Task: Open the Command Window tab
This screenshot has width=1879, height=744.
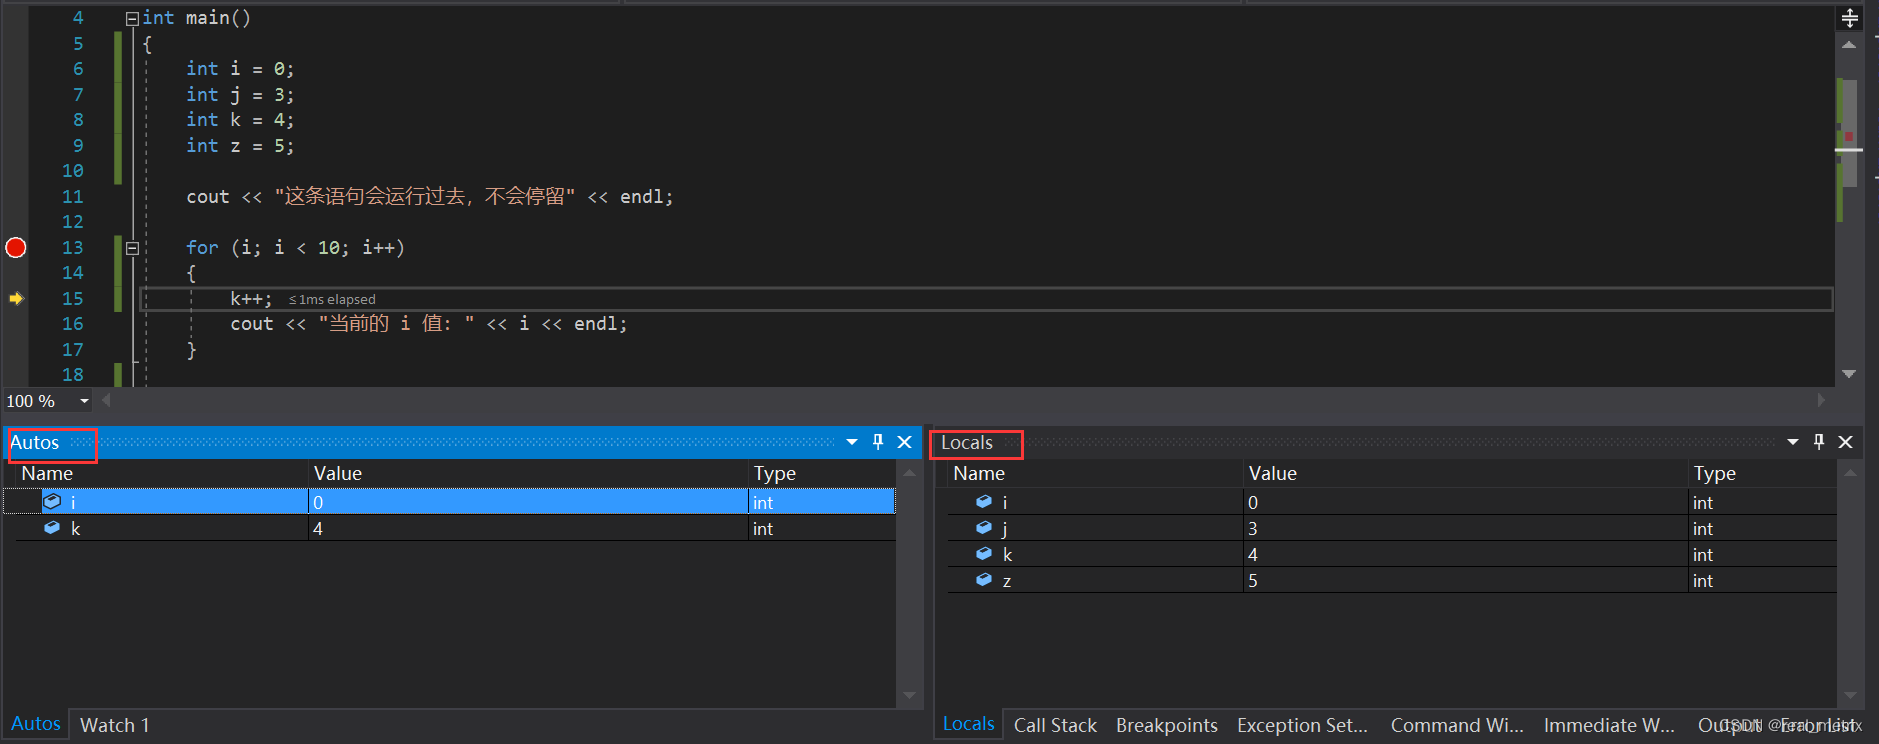Action: pyautogui.click(x=1457, y=725)
